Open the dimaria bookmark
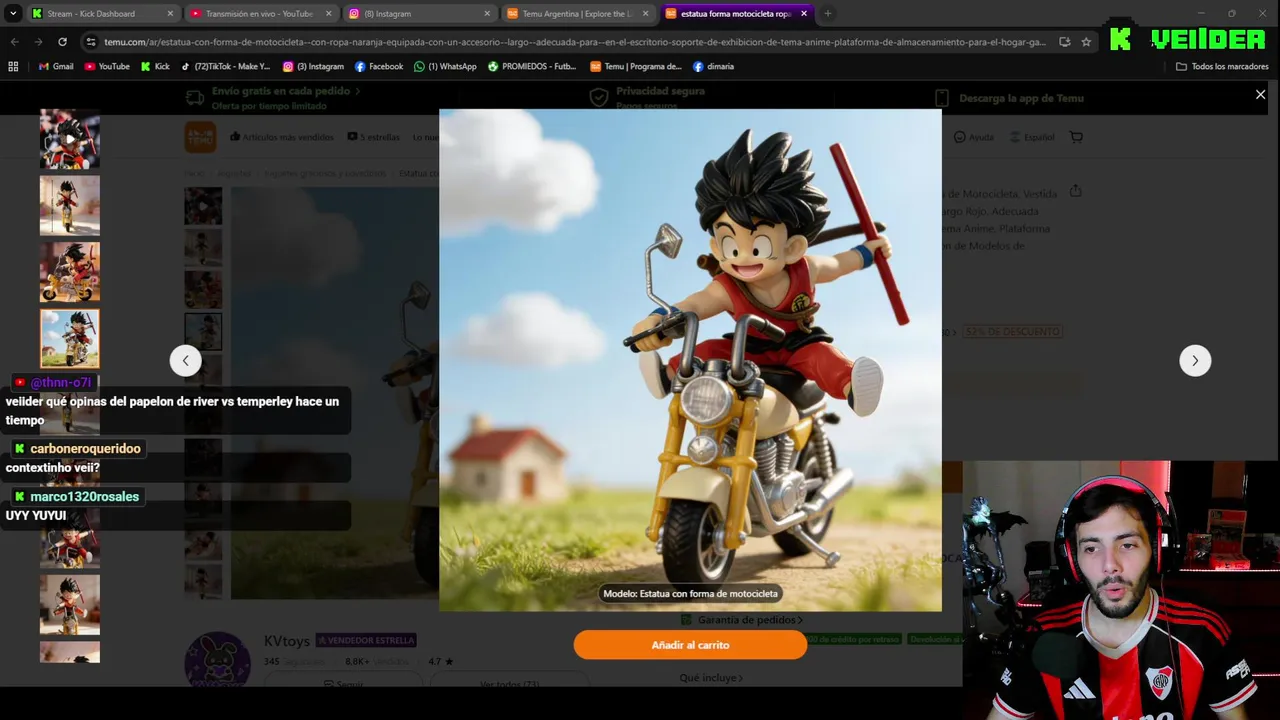 (x=713, y=66)
